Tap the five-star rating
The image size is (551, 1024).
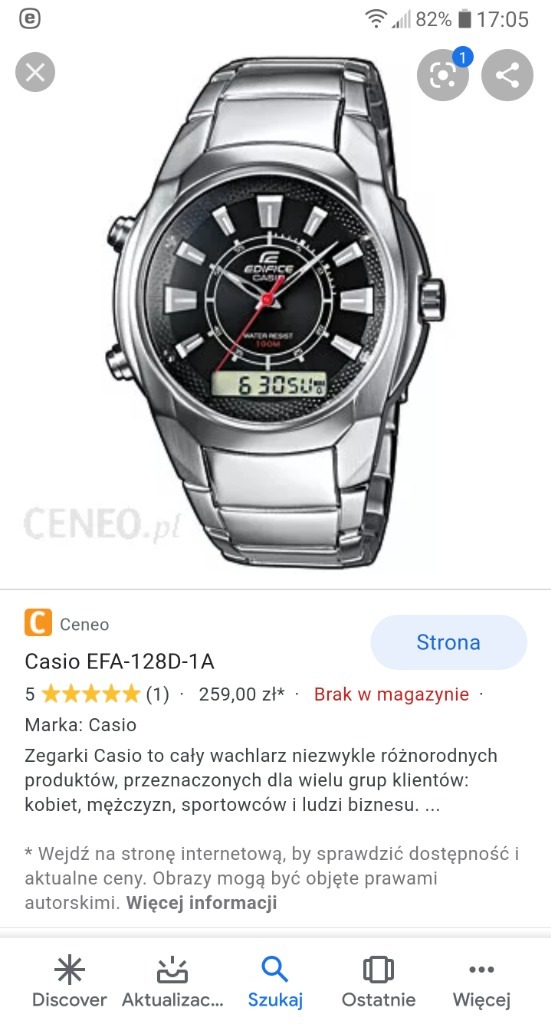pyautogui.click(x=90, y=694)
